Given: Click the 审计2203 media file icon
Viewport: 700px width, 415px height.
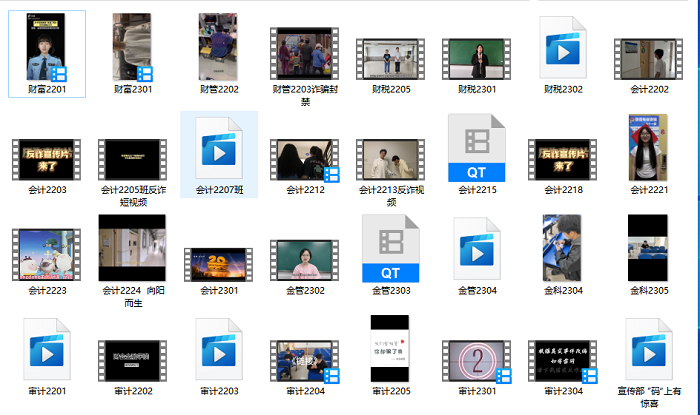Looking at the screenshot, I should [218, 348].
